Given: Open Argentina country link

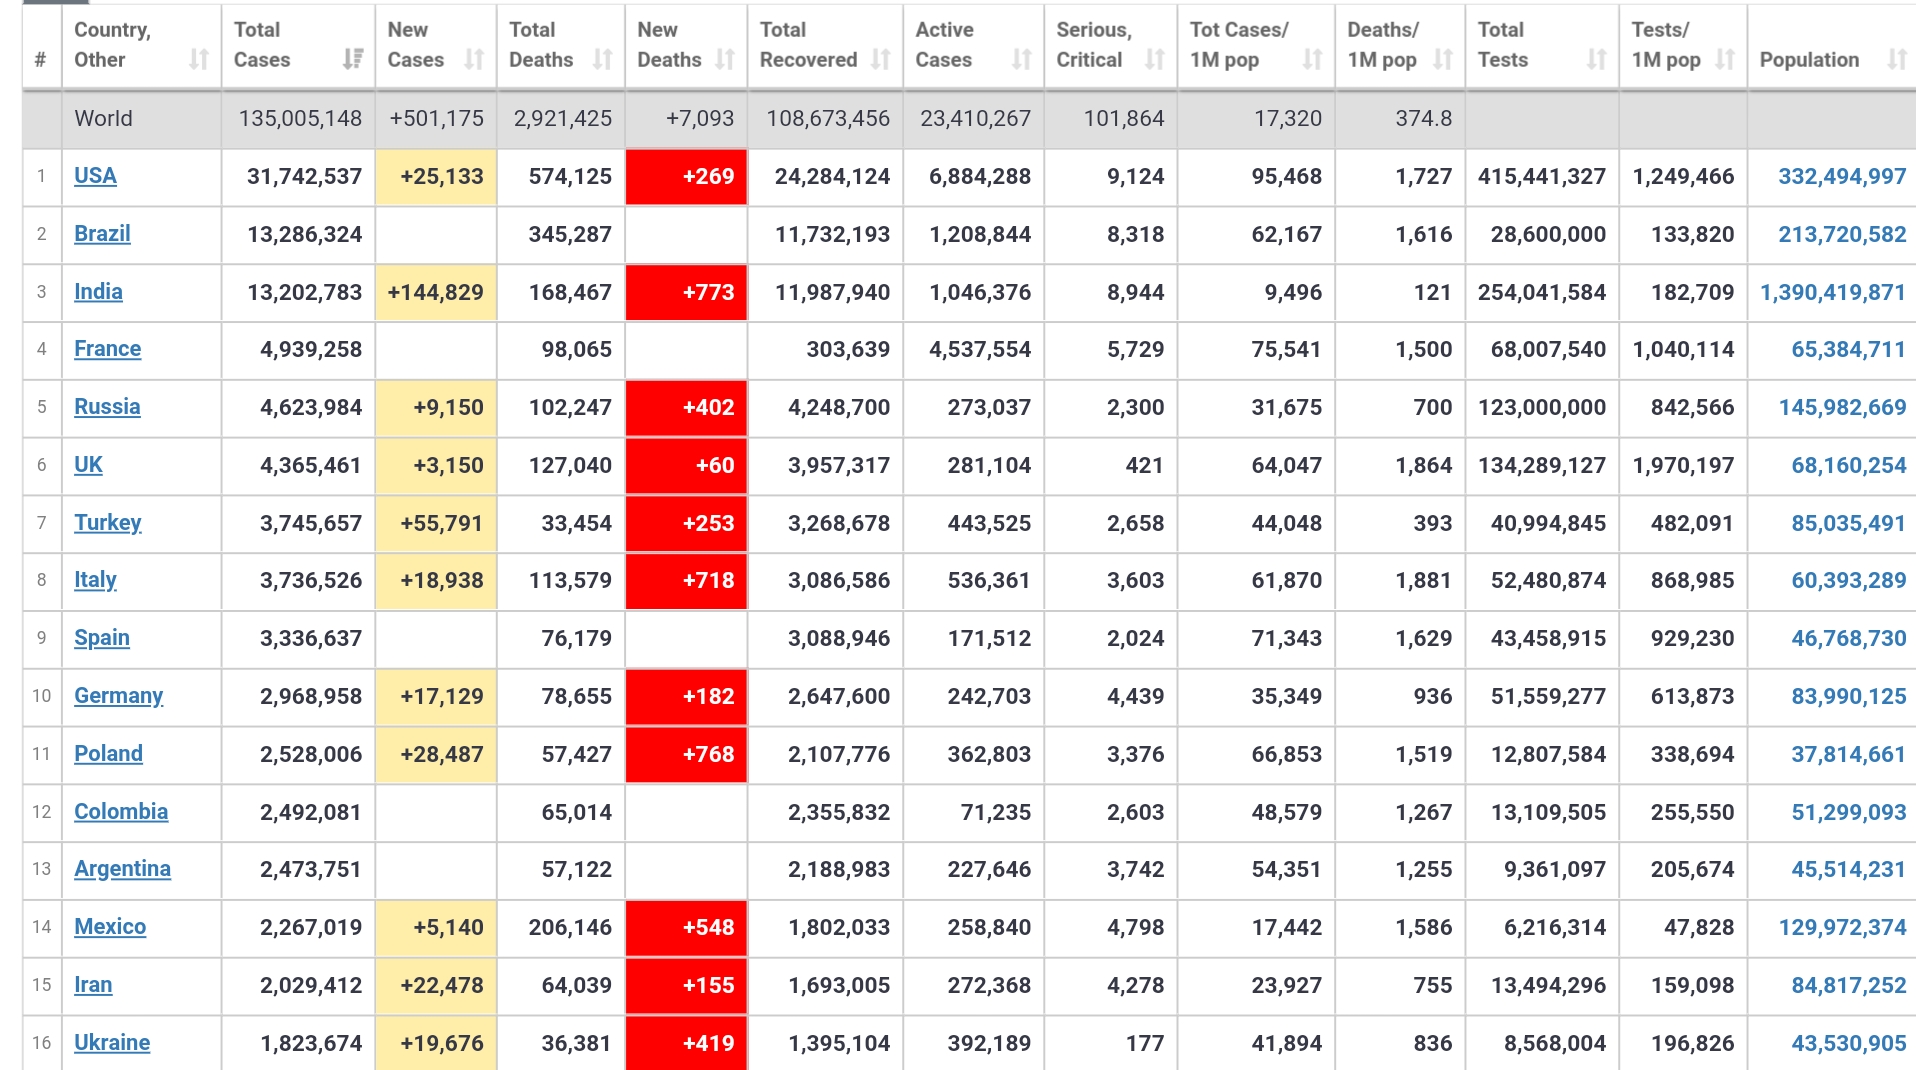Looking at the screenshot, I should (x=122, y=869).
